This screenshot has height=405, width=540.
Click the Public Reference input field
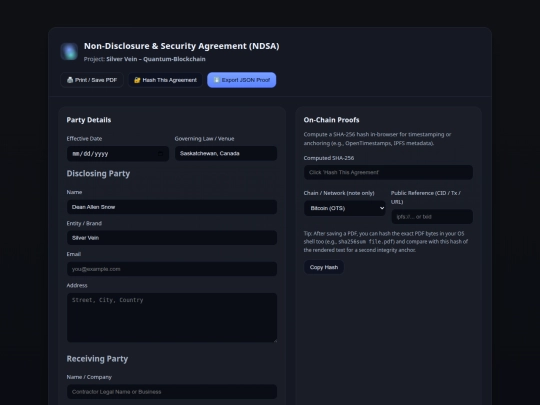pyautogui.click(x=432, y=217)
